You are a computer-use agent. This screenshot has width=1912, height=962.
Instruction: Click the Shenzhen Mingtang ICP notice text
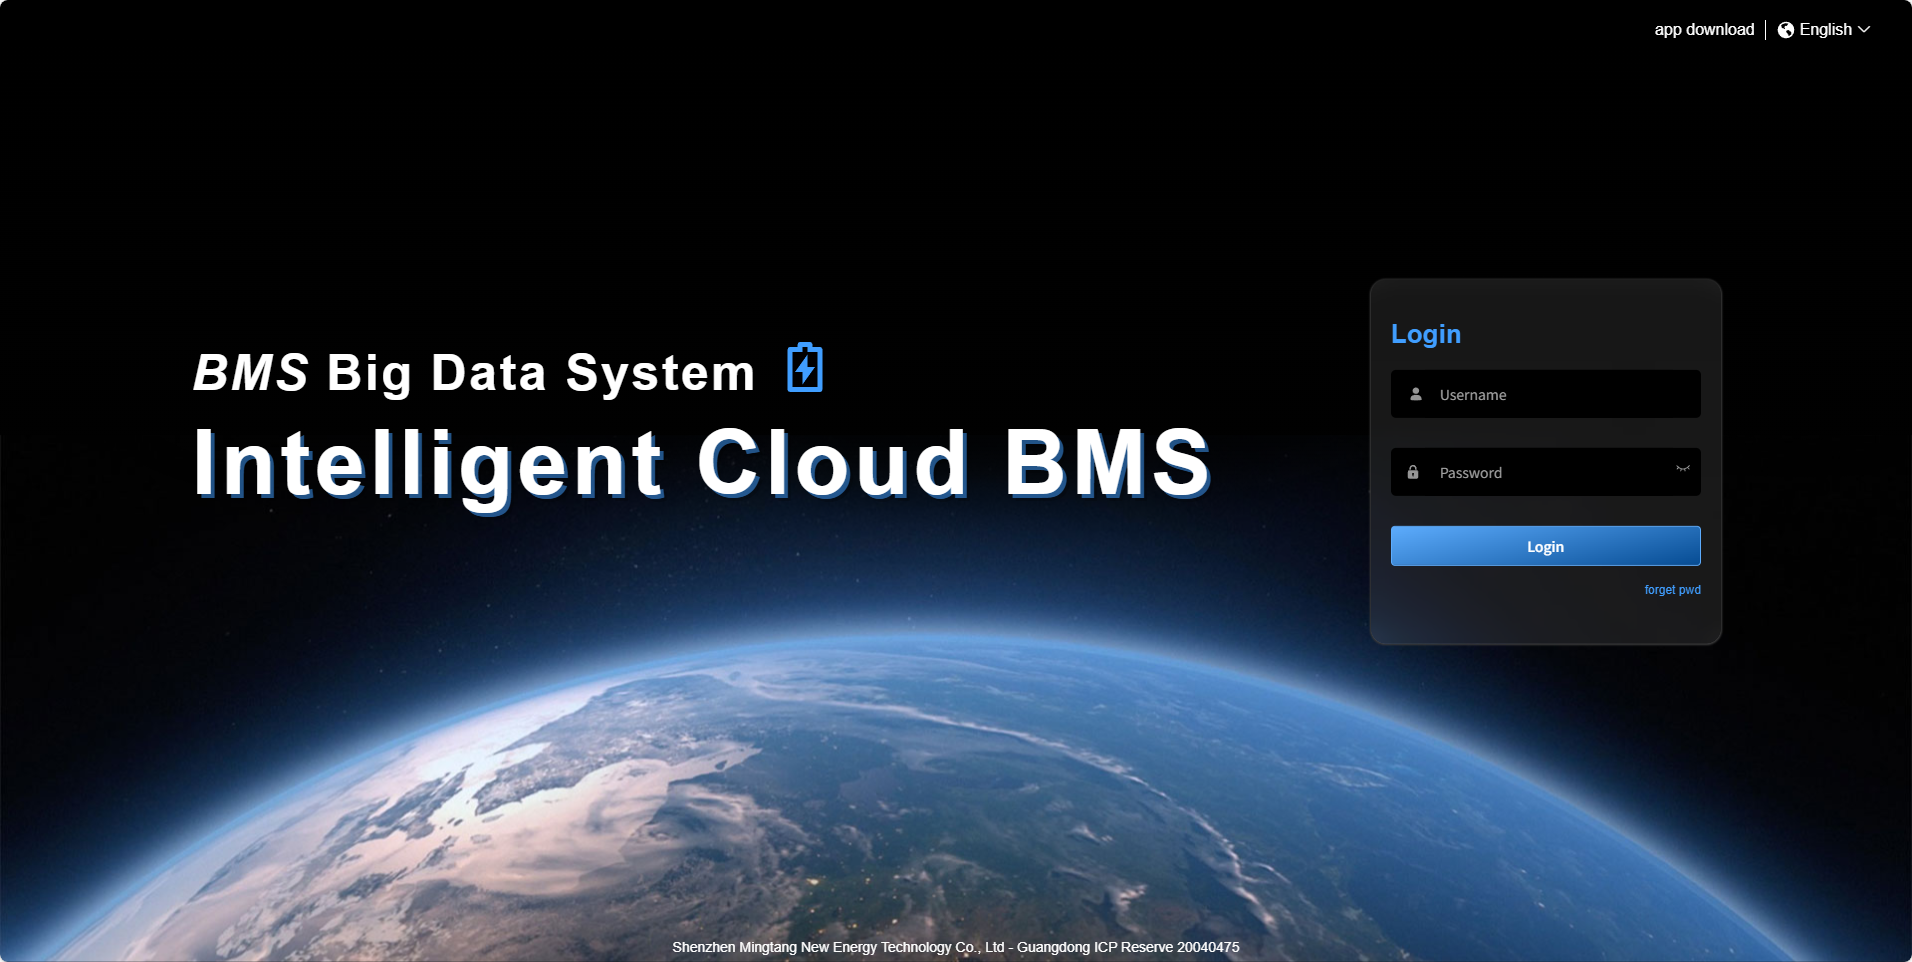[x=955, y=947]
